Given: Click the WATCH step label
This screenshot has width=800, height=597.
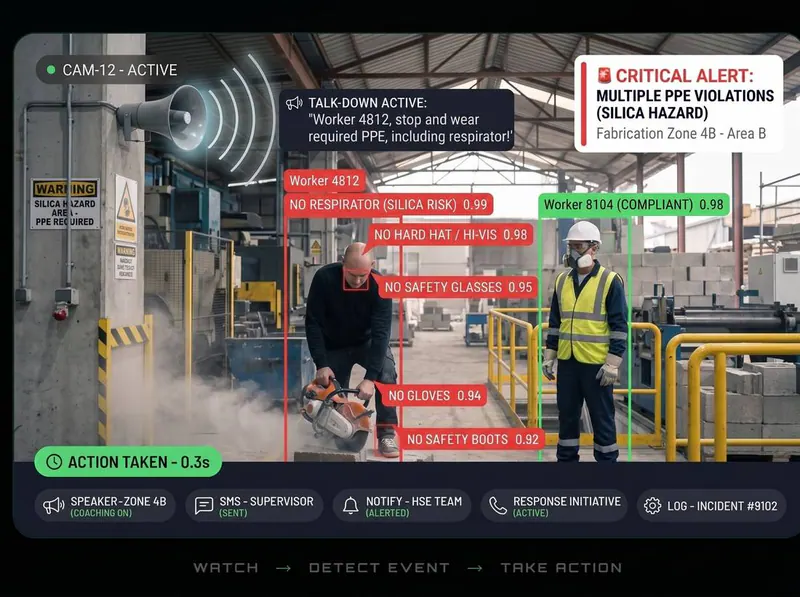Looking at the screenshot, I should 226,567.
